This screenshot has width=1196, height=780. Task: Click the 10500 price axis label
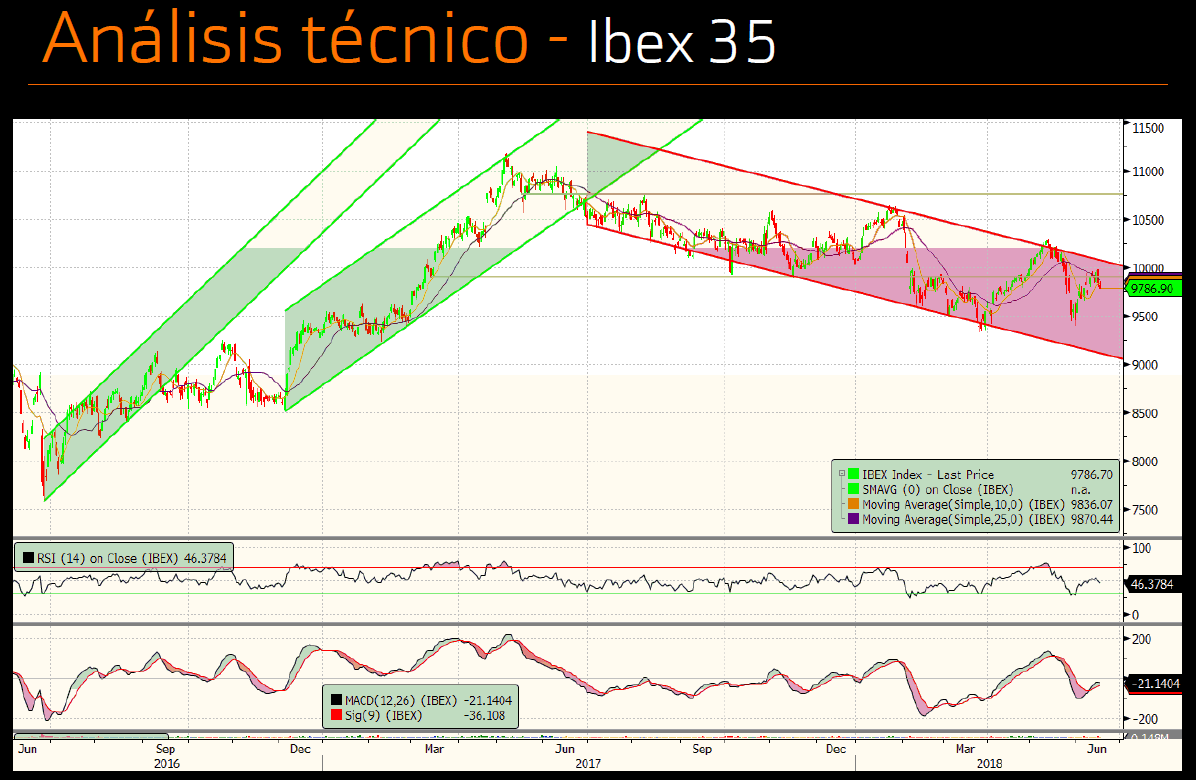[x=1148, y=220]
